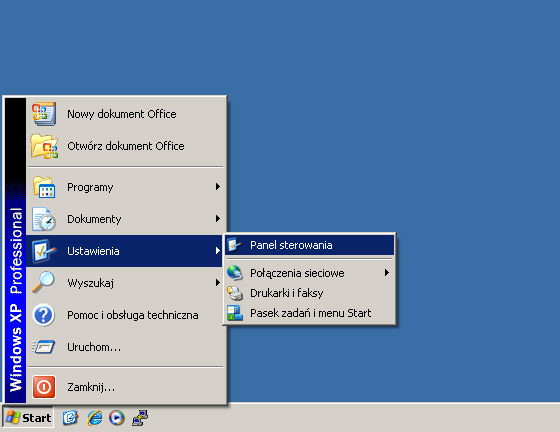Viewport: 560px width, 432px height.
Task: Click the blue question mark help icon
Action: [44, 315]
